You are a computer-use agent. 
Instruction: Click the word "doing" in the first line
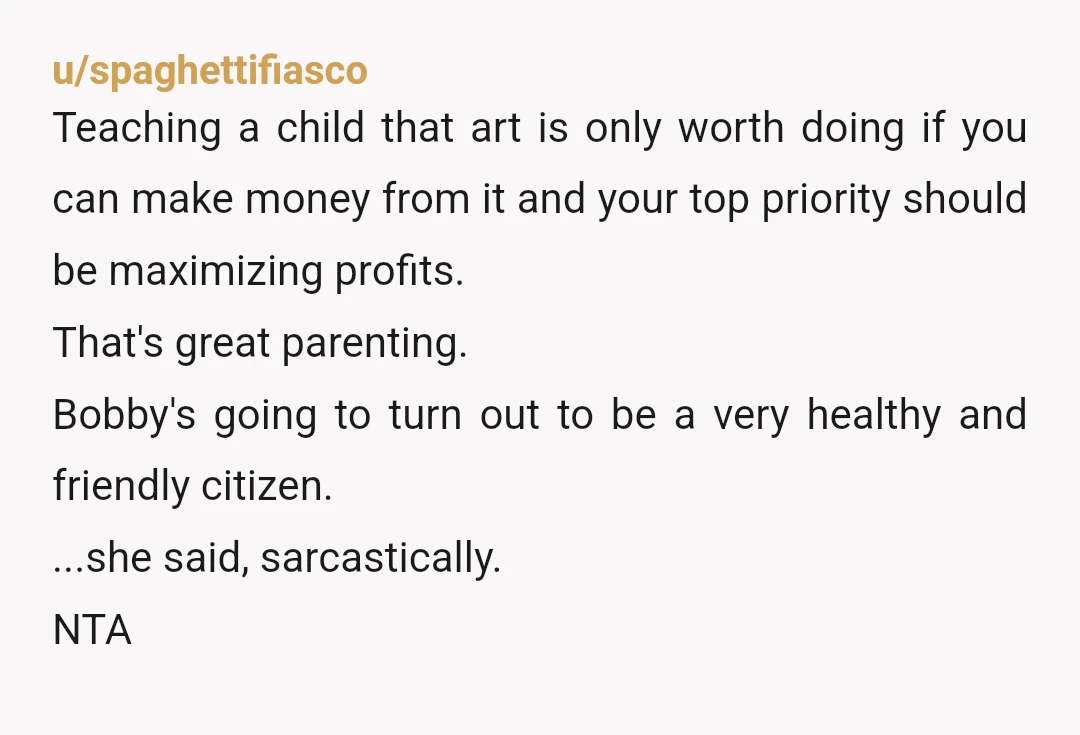click(853, 129)
